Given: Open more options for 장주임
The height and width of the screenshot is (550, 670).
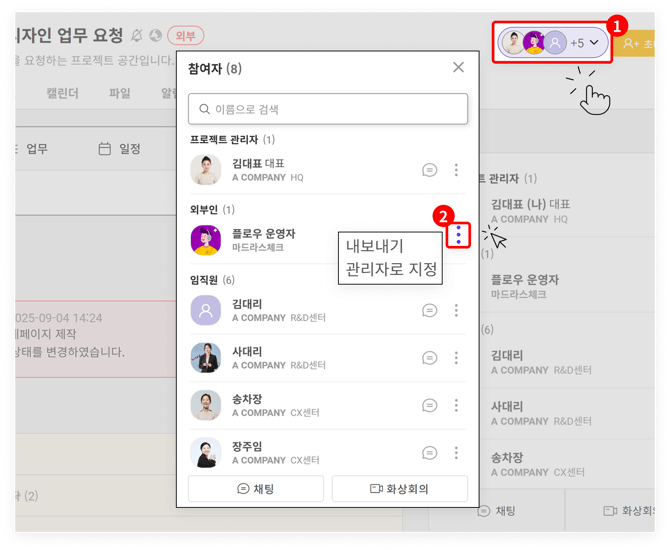Looking at the screenshot, I should [457, 452].
